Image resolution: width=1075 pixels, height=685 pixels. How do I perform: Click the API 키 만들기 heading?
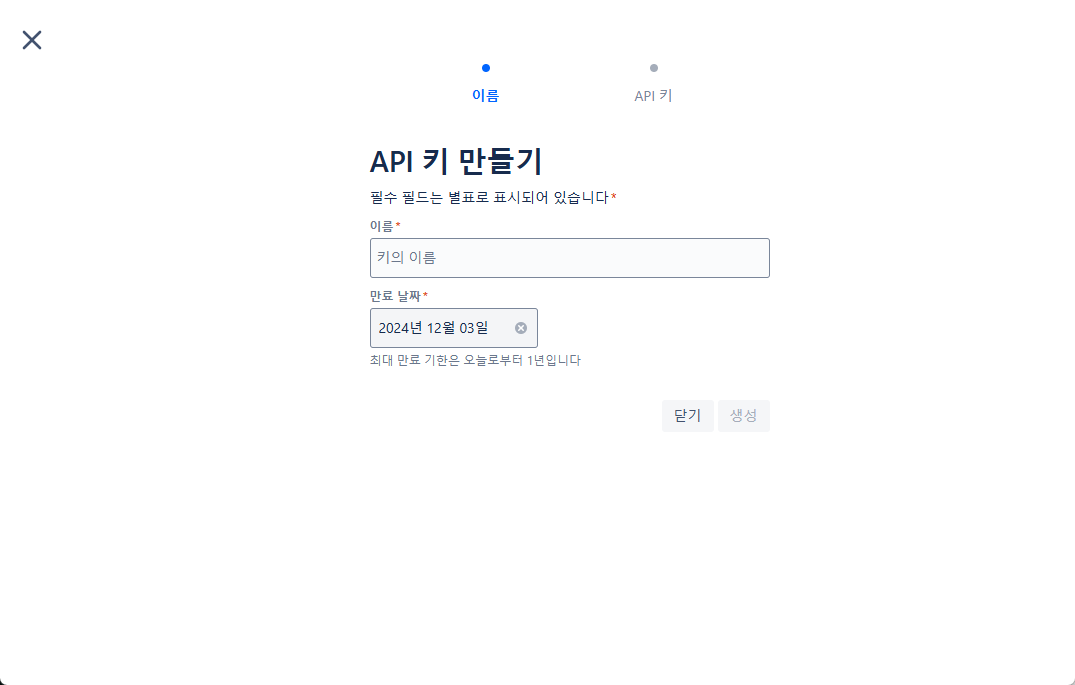[x=456, y=162]
